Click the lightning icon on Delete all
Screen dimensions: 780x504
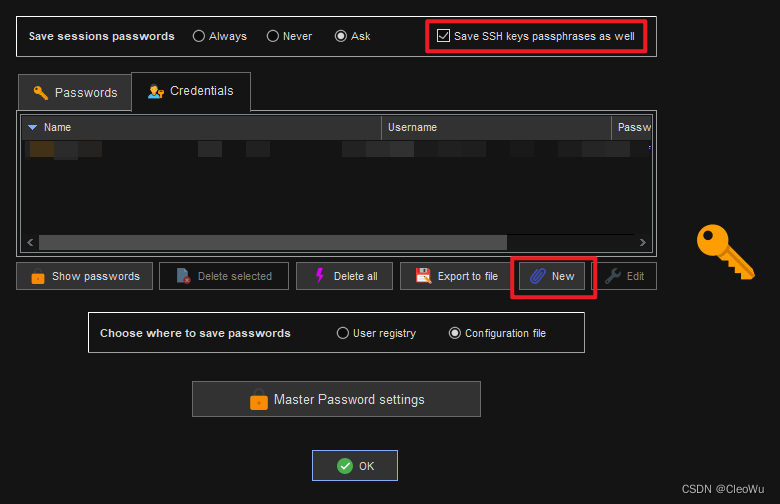tap(319, 276)
